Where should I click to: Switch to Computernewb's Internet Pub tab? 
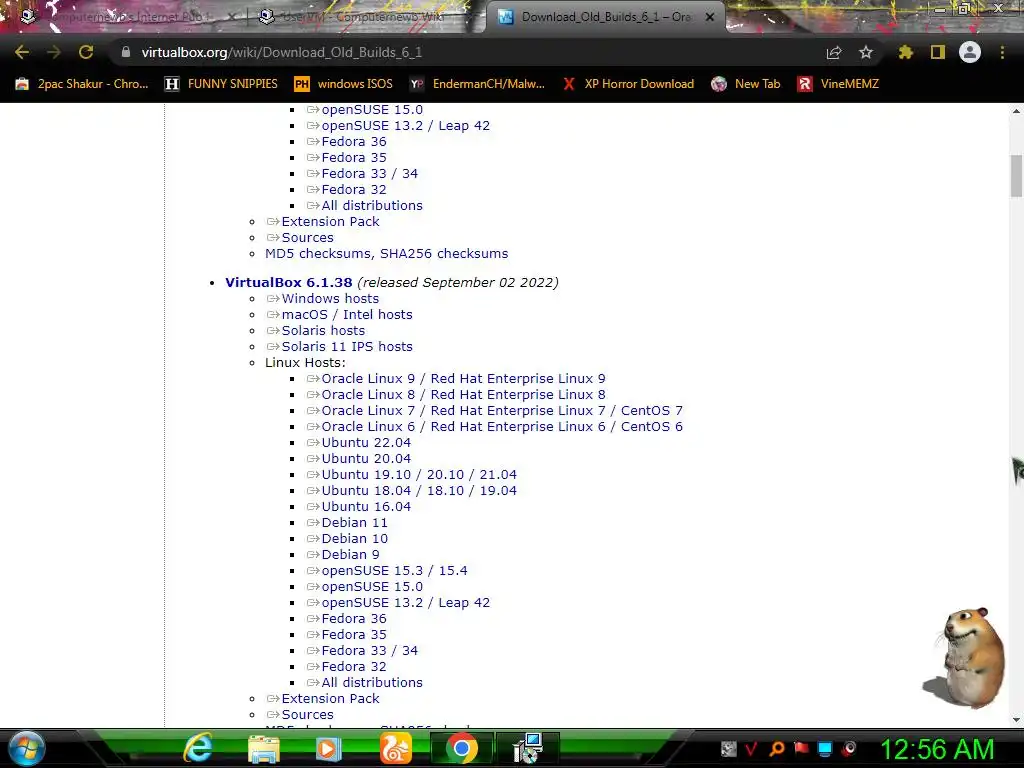tap(127, 17)
